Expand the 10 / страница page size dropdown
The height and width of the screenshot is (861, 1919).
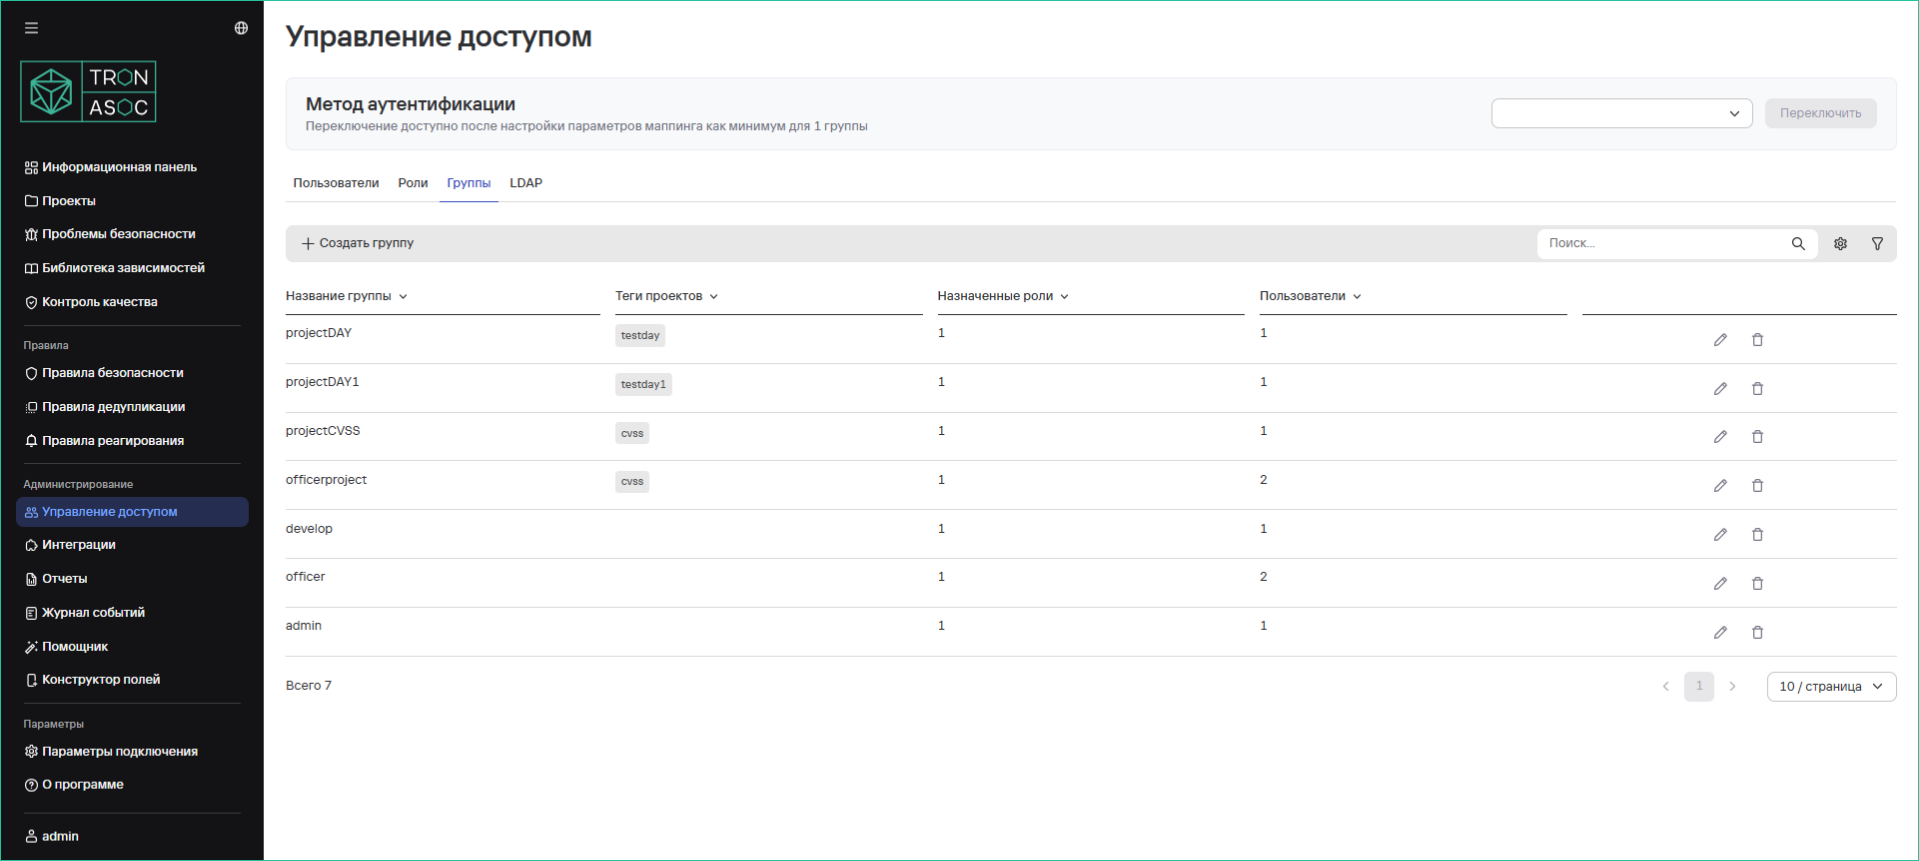click(x=1830, y=687)
